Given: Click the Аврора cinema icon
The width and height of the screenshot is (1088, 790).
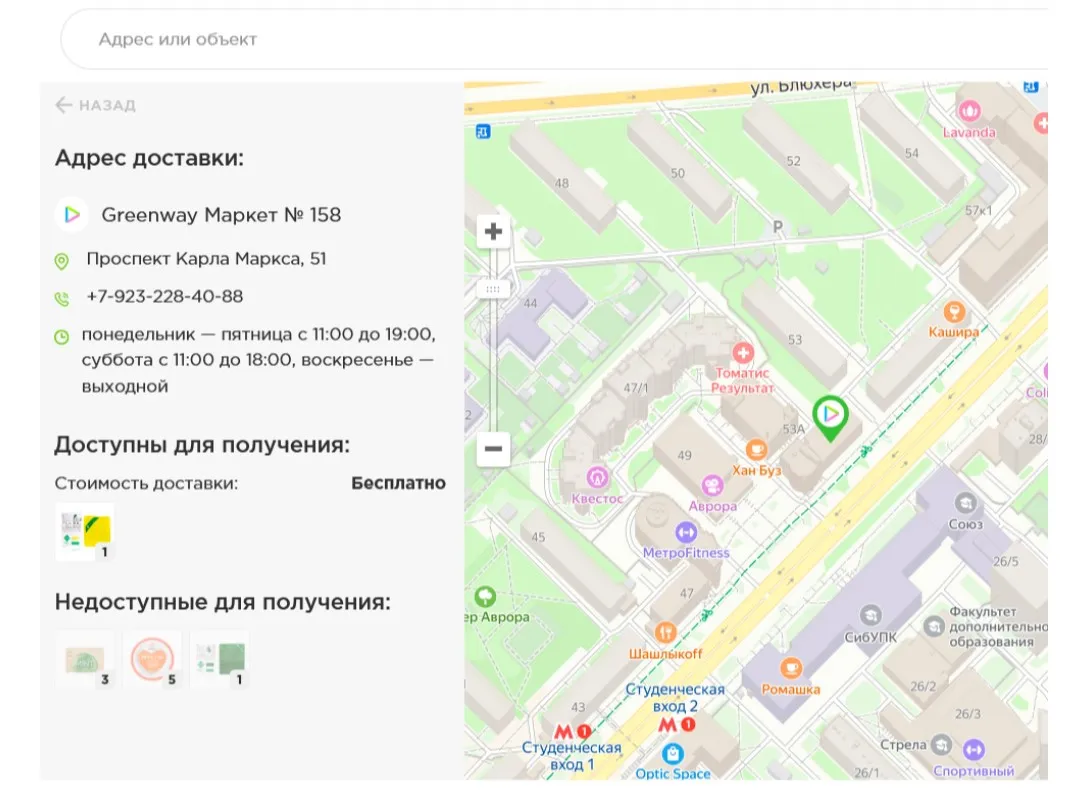Looking at the screenshot, I should click(712, 485).
